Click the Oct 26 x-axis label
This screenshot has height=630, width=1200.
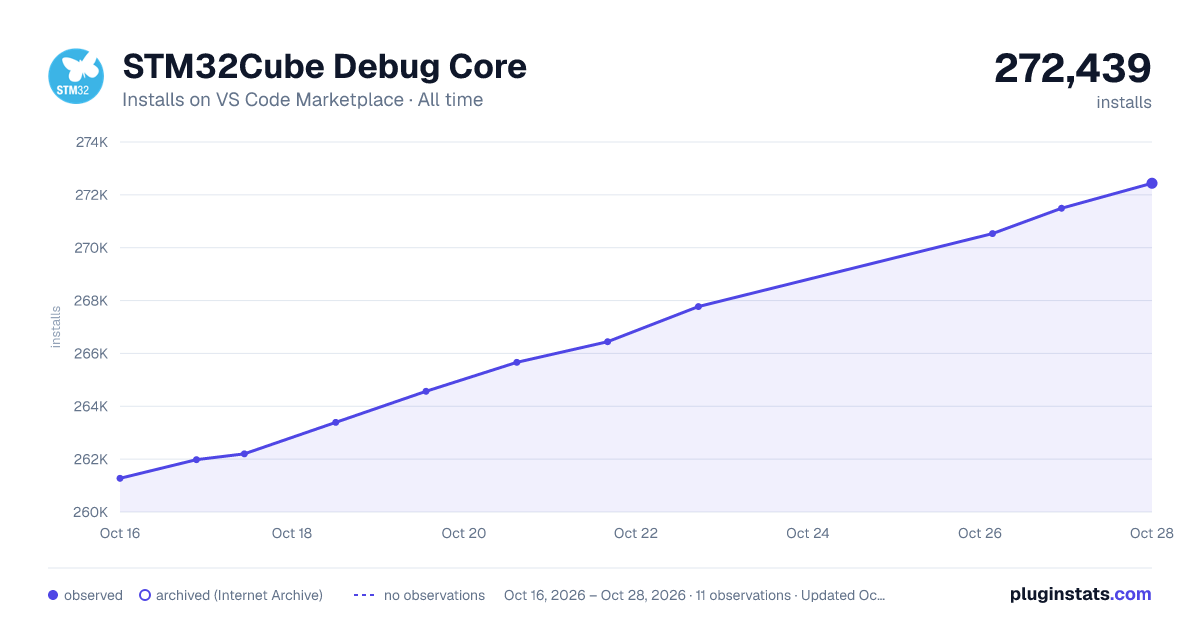pyautogui.click(x=980, y=533)
